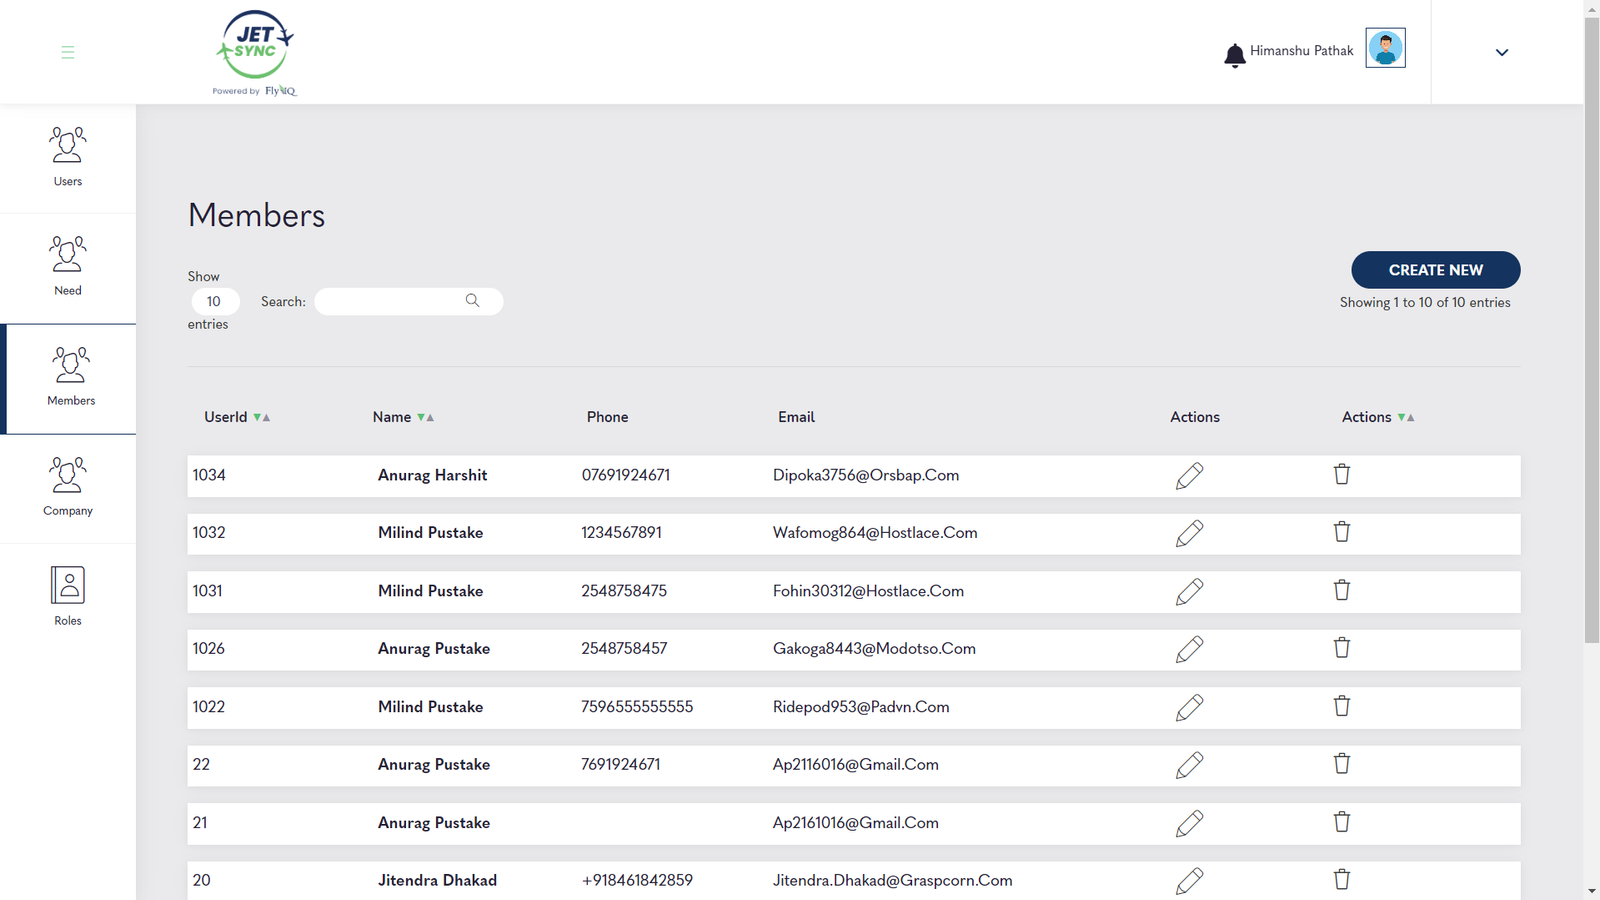Open the Show 10 entries selector
Image resolution: width=1600 pixels, height=900 pixels.
pyautogui.click(x=215, y=301)
